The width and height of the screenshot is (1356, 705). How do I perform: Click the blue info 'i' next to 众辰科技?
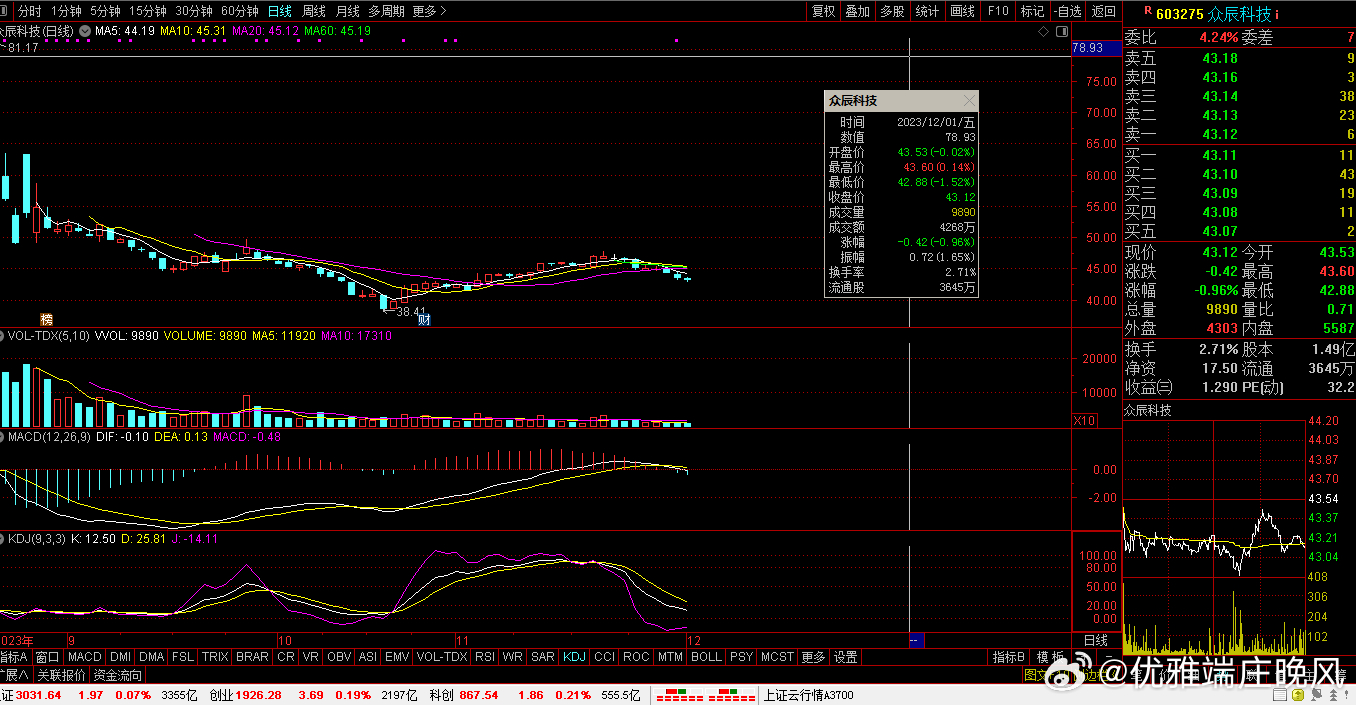1276,14
